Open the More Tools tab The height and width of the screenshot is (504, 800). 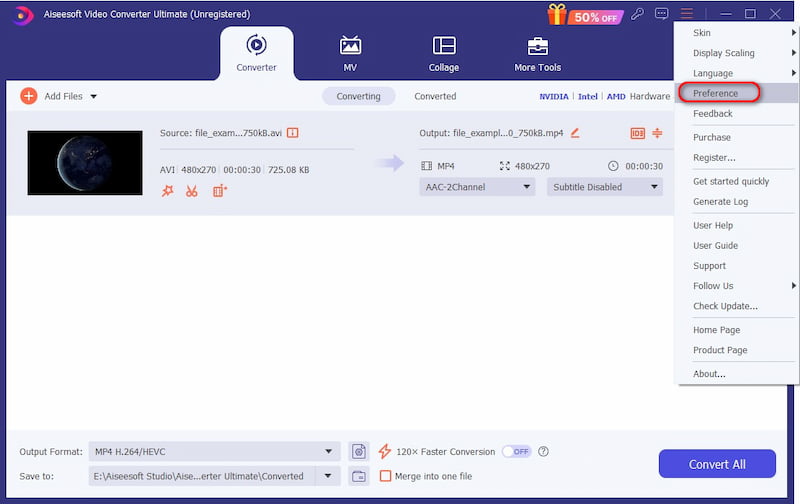click(537, 53)
